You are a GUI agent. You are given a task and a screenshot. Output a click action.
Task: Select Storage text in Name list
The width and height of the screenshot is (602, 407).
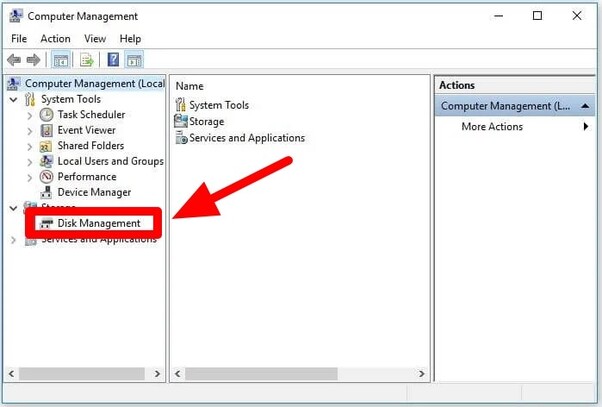pos(207,121)
